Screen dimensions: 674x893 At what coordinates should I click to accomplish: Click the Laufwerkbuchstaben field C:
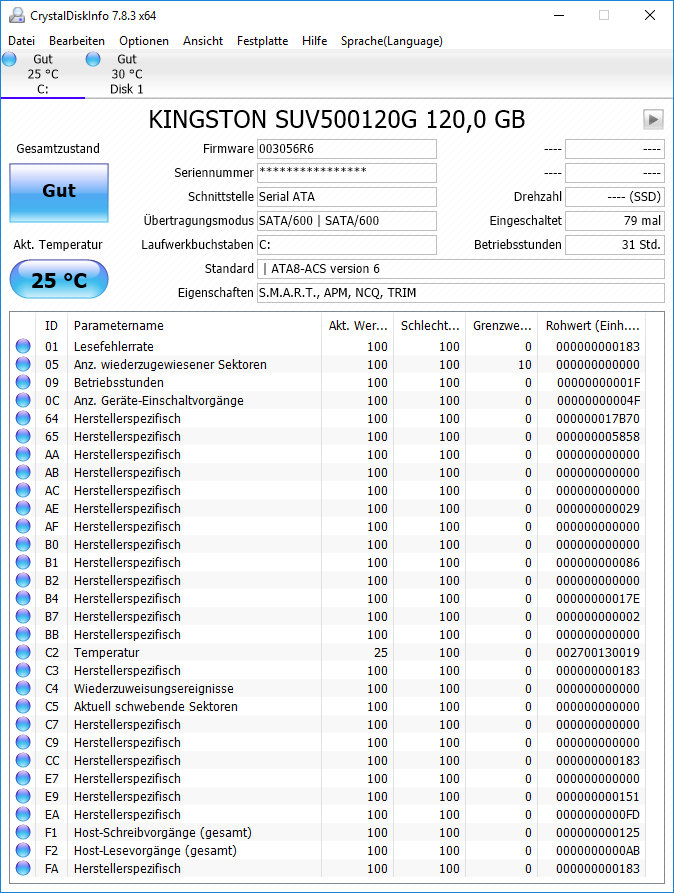(x=346, y=244)
